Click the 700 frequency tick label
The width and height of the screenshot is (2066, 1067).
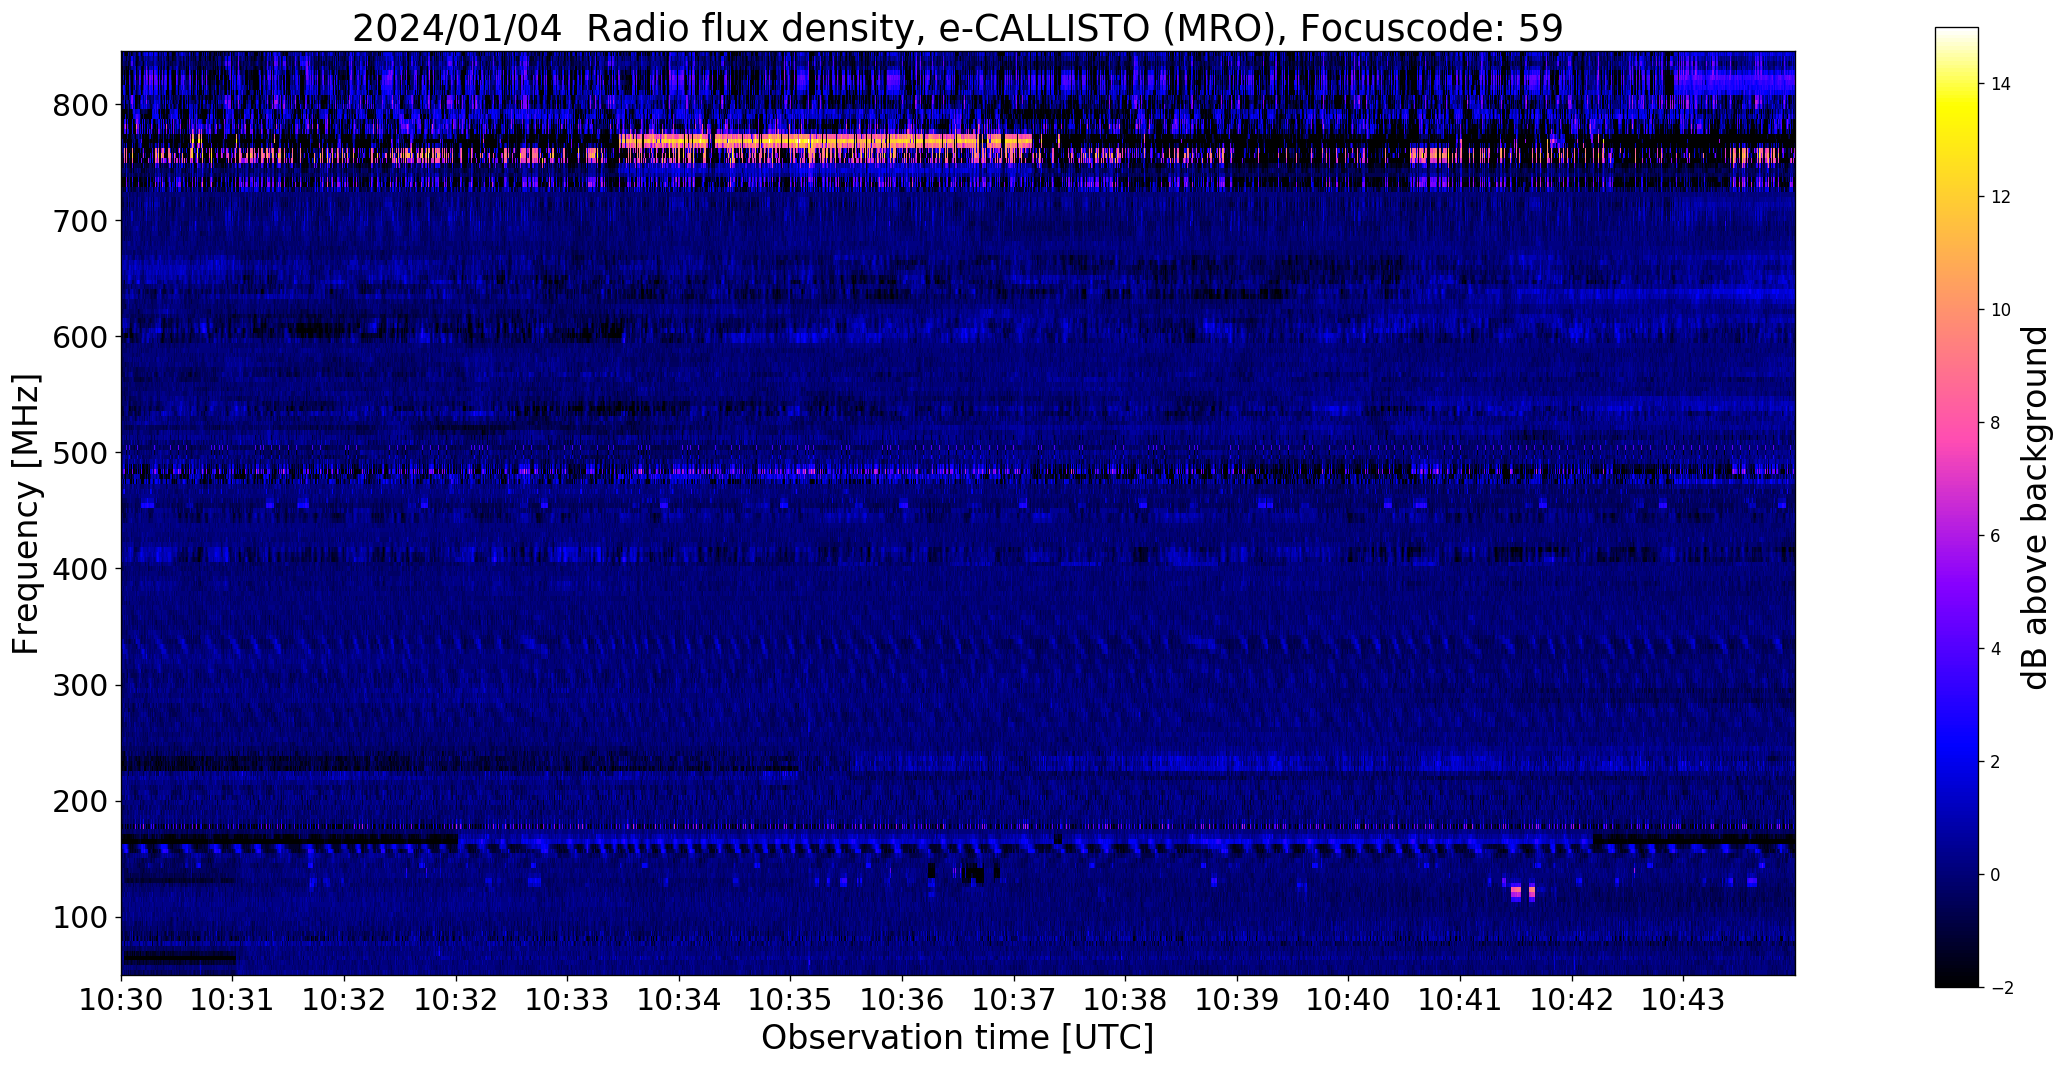[x=80, y=221]
